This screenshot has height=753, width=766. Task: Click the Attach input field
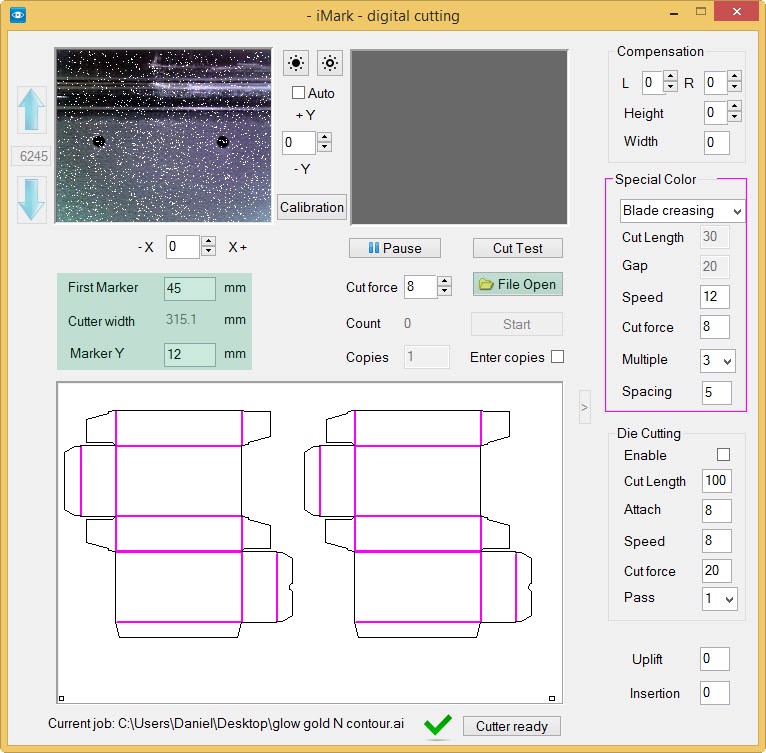(717, 511)
